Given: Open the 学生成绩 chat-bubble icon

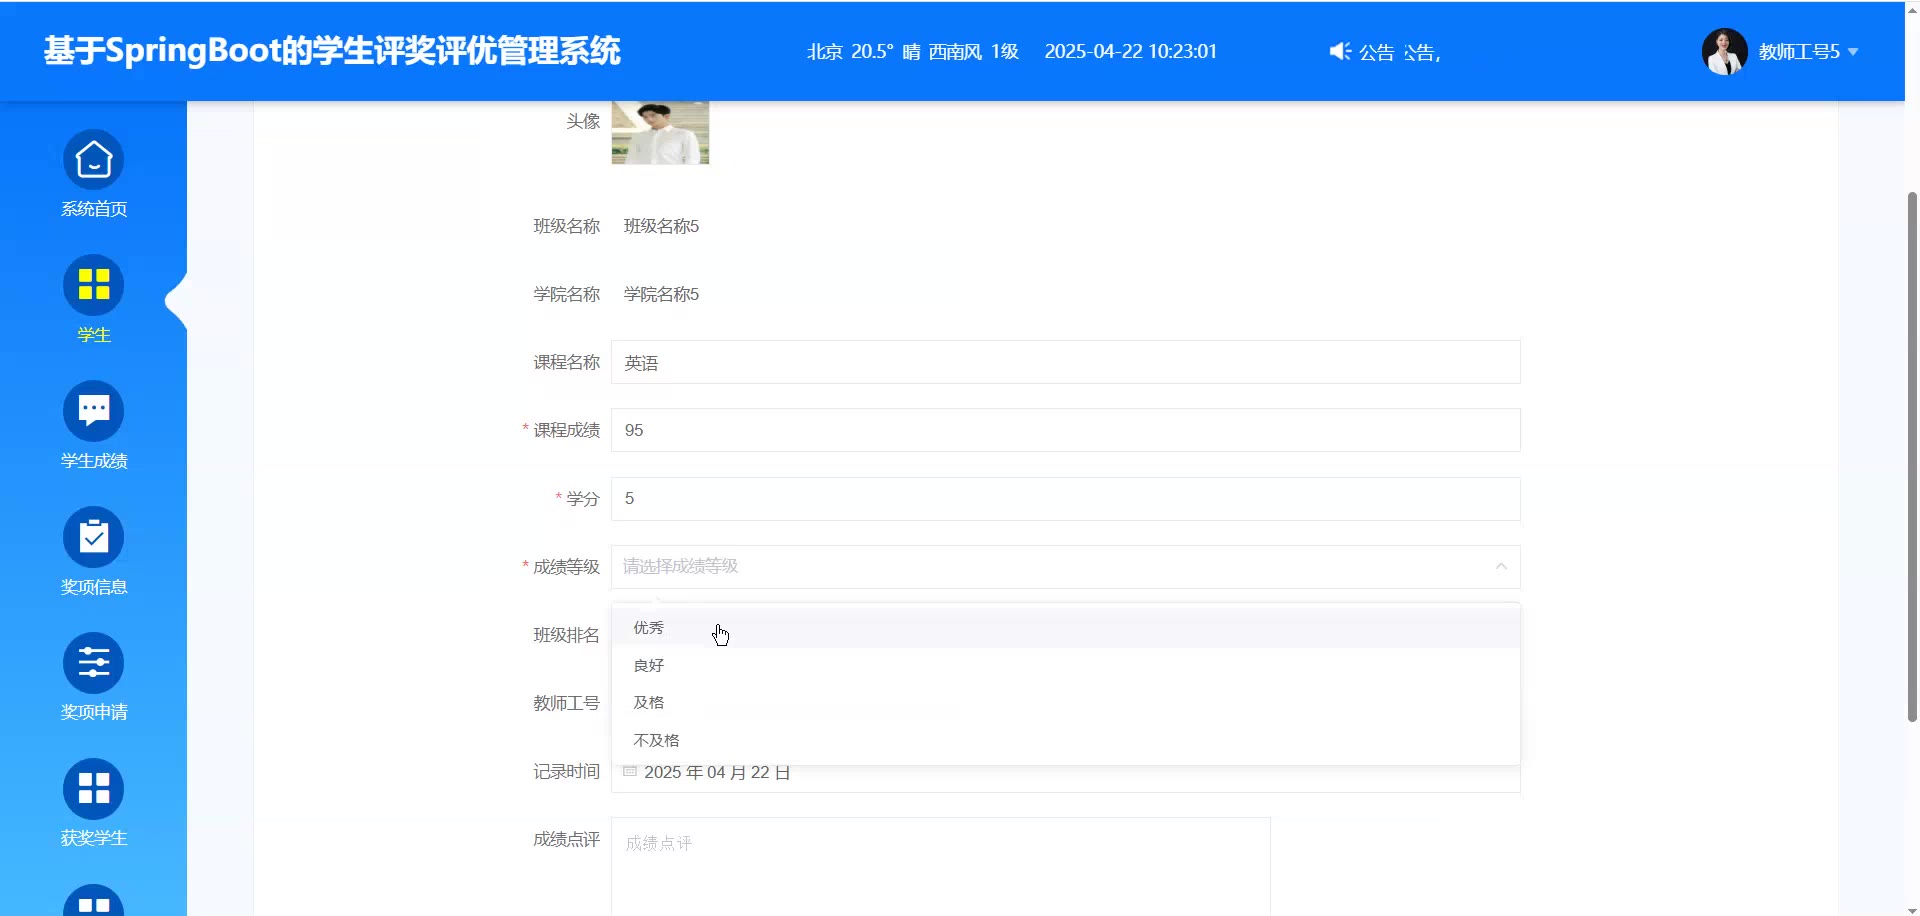Looking at the screenshot, I should click(93, 411).
